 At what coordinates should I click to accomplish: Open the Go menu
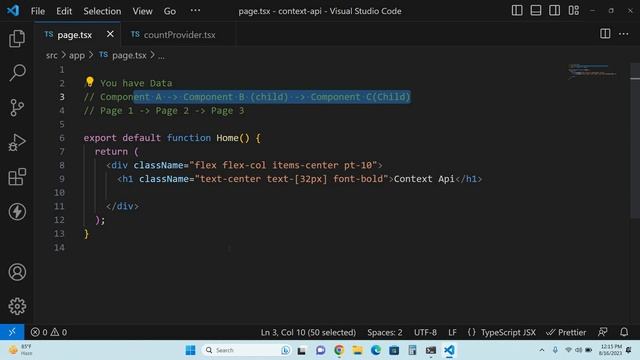(x=170, y=11)
